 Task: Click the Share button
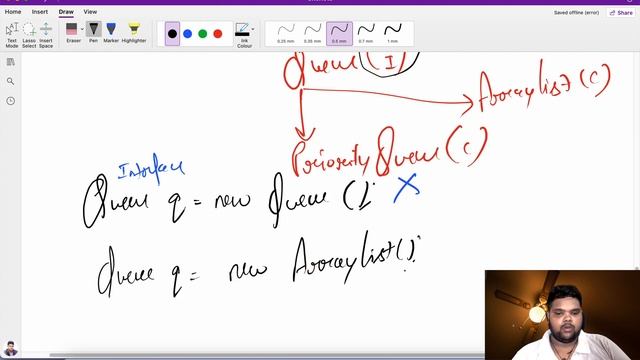(x=621, y=13)
